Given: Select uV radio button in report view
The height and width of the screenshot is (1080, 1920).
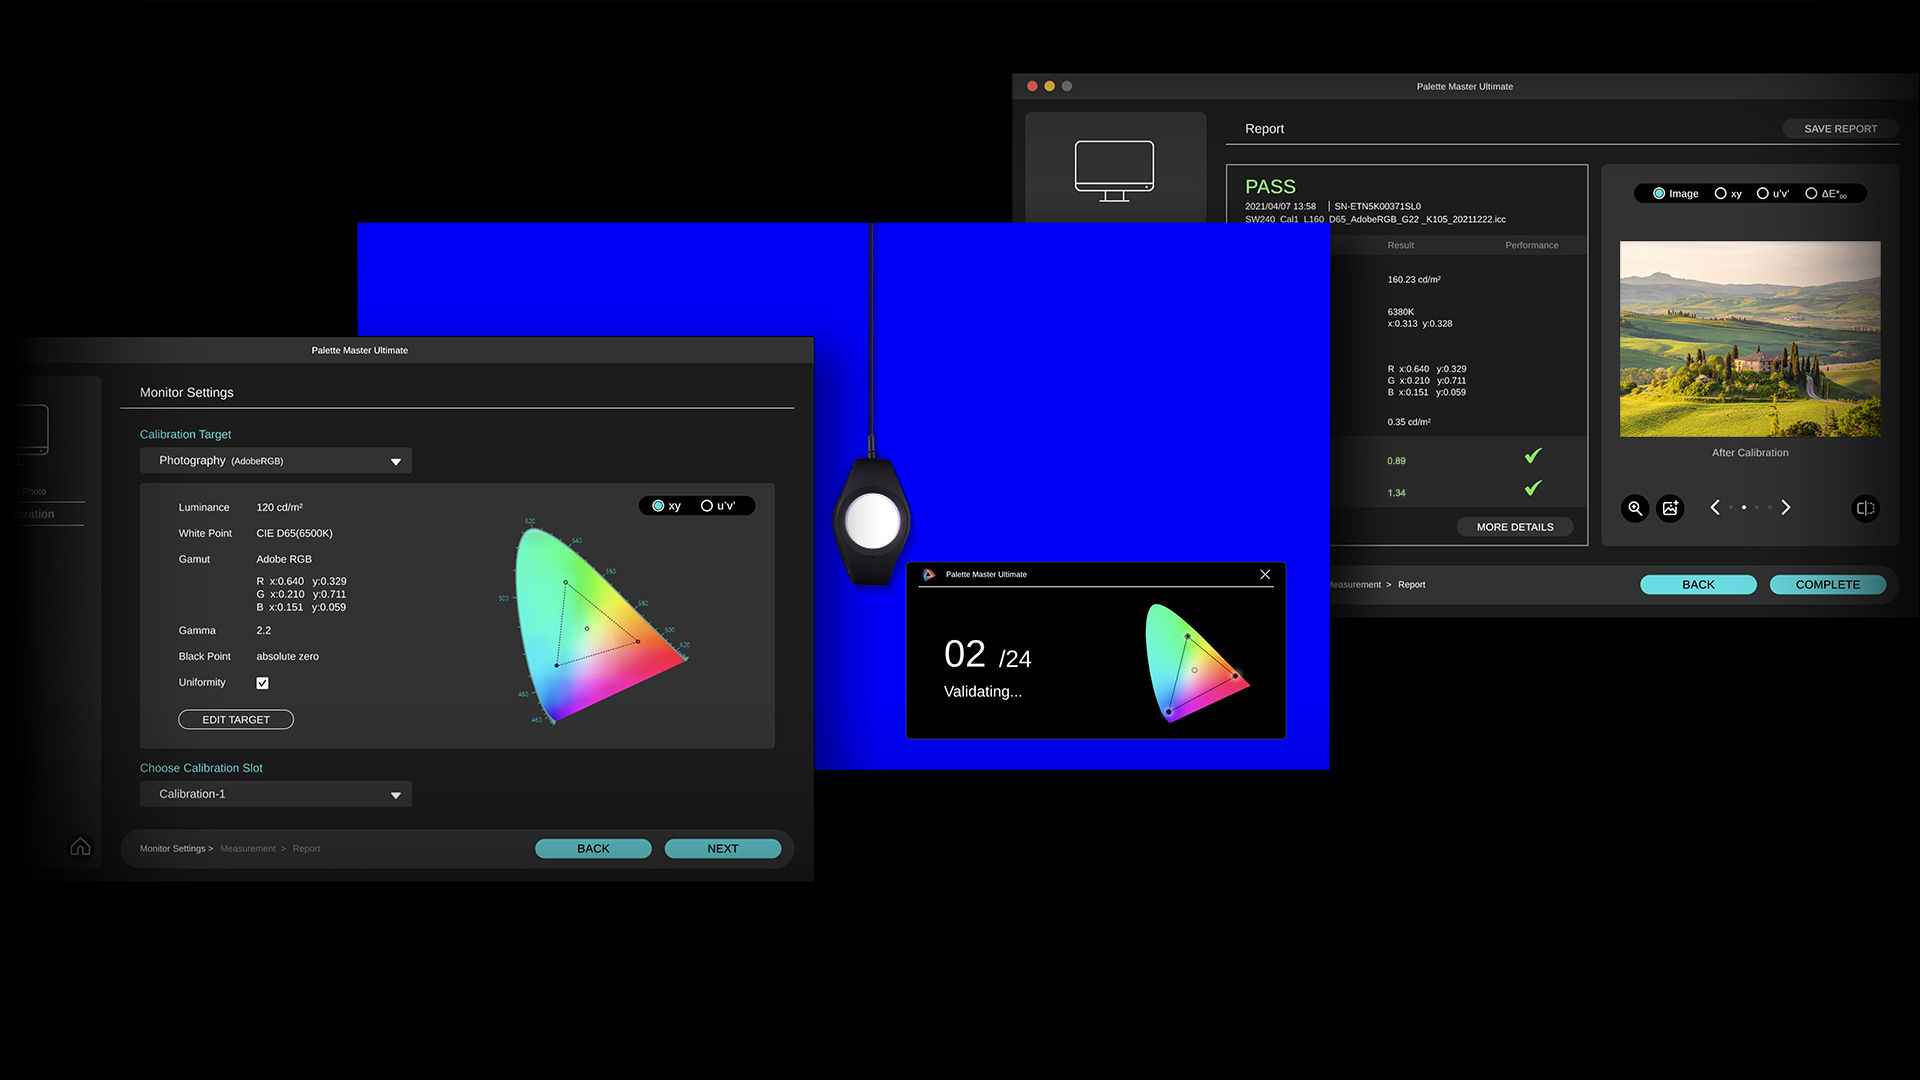Looking at the screenshot, I should tap(1767, 194).
